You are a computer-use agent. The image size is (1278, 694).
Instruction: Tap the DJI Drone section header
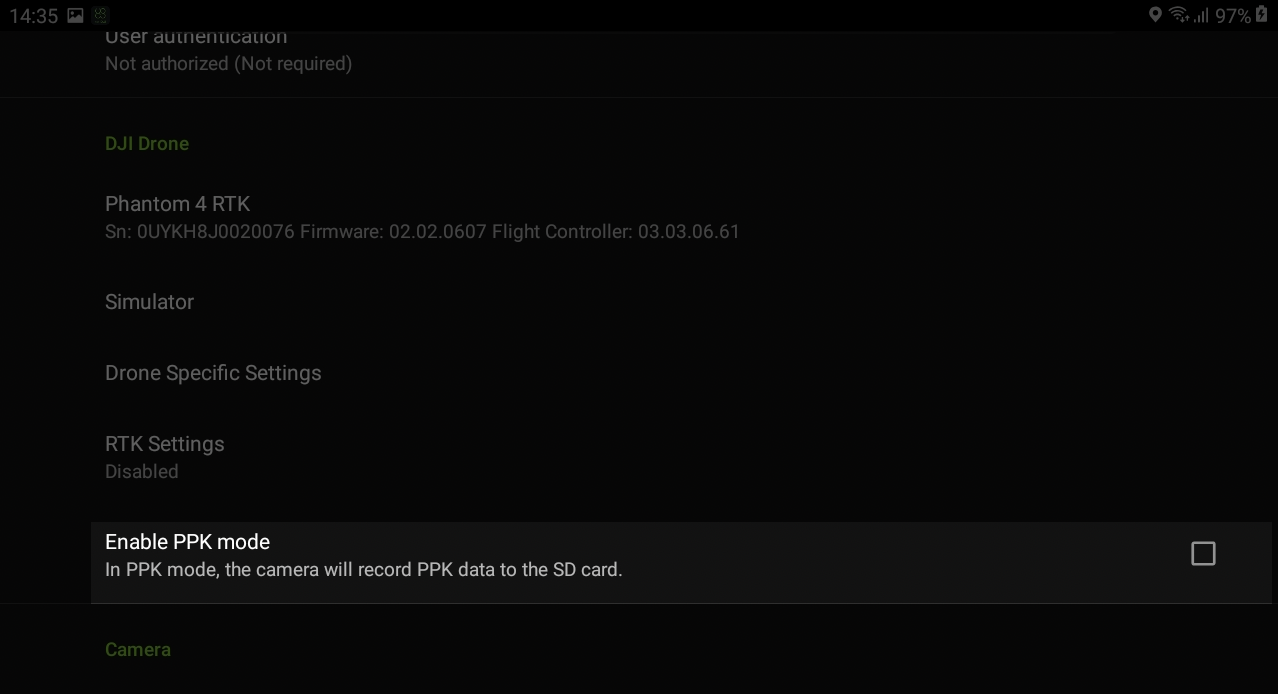point(147,144)
